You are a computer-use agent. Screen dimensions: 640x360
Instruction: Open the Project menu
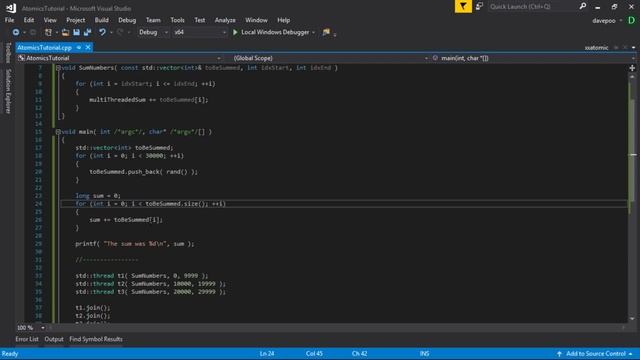click(x=76, y=20)
